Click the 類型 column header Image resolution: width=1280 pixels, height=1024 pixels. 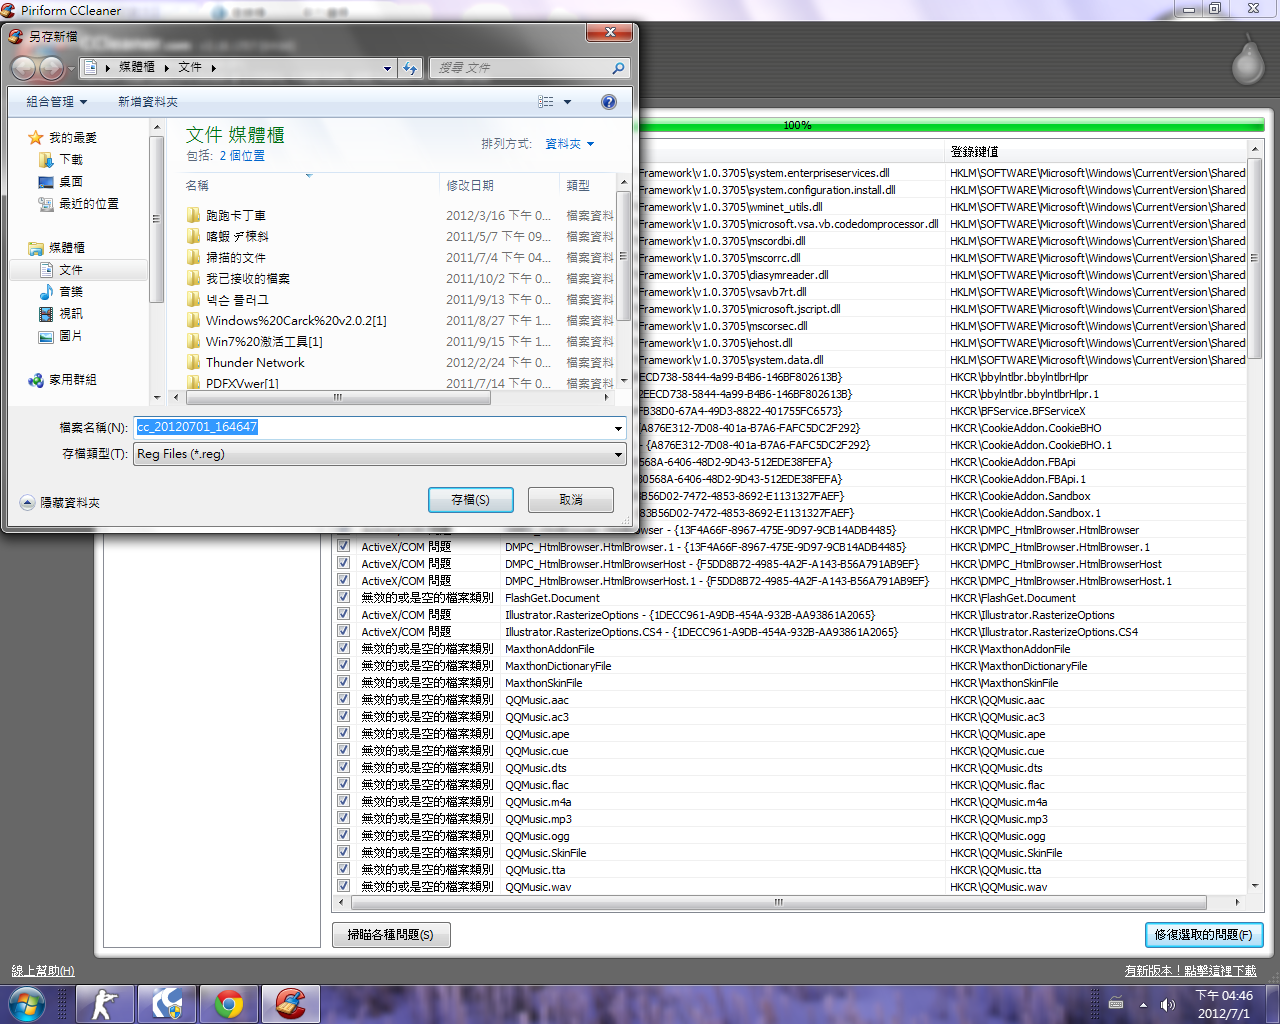pyautogui.click(x=588, y=185)
